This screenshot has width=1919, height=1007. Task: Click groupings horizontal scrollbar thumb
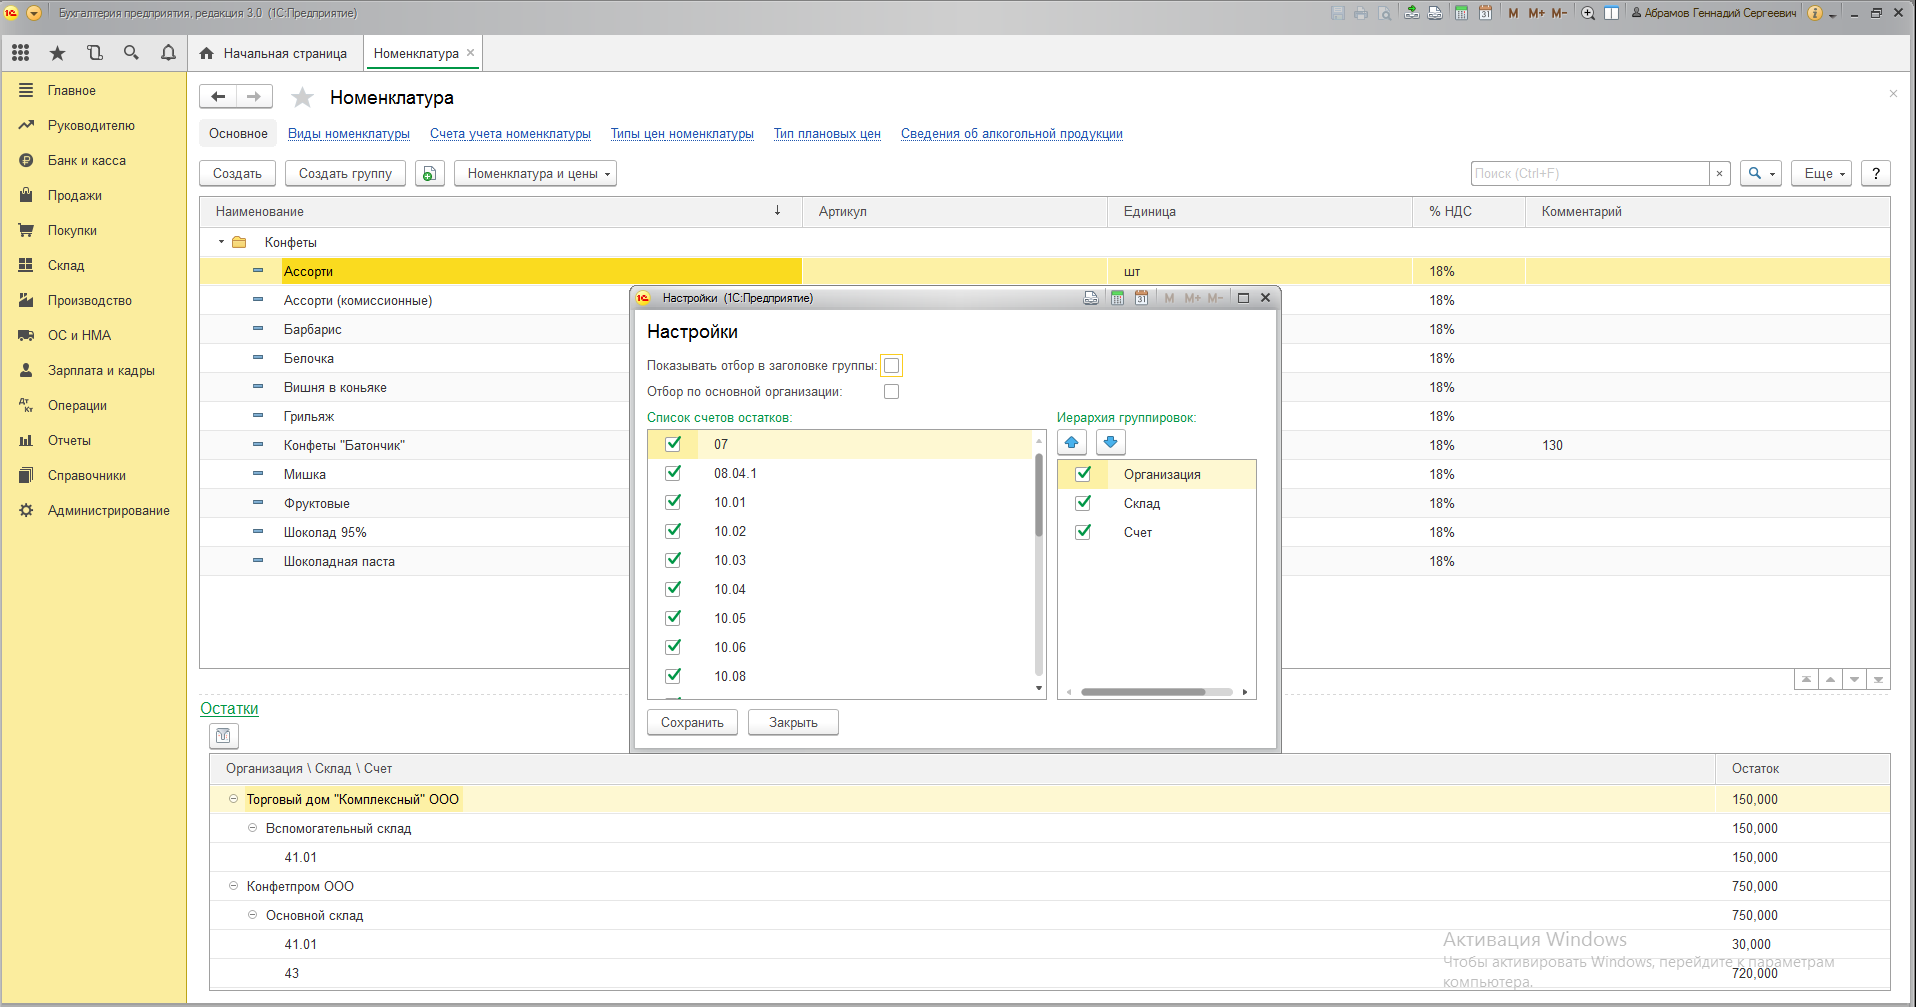click(1143, 692)
